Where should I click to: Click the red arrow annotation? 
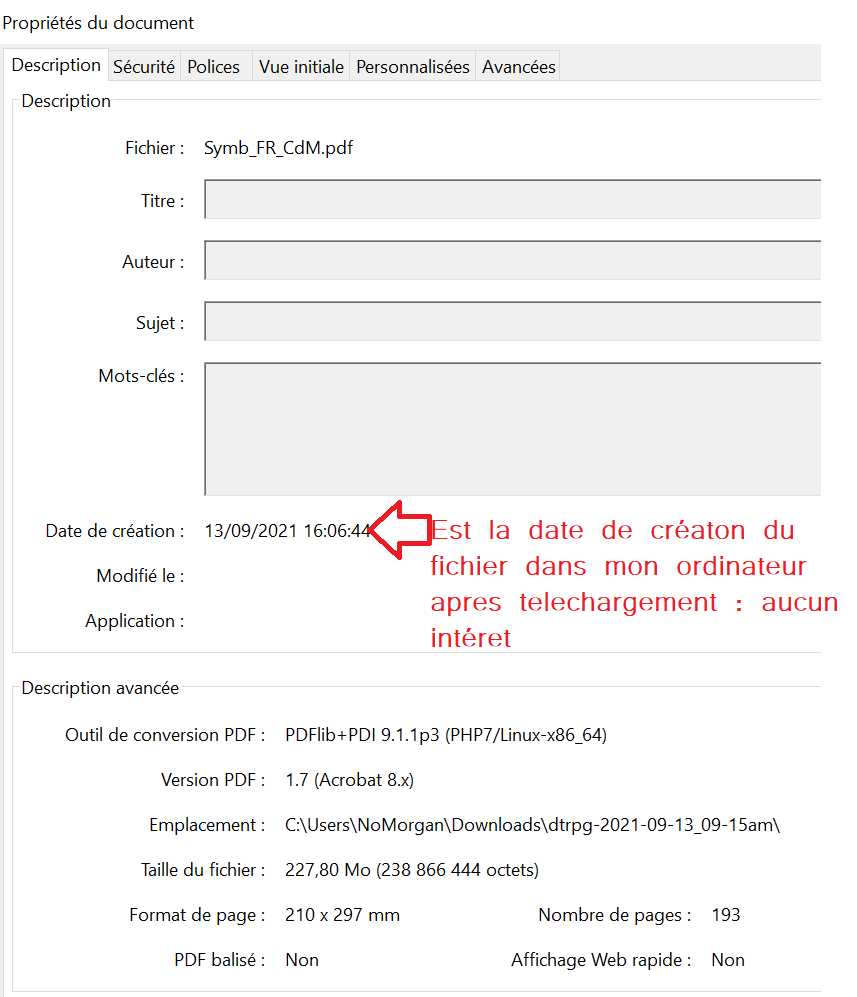click(x=397, y=529)
